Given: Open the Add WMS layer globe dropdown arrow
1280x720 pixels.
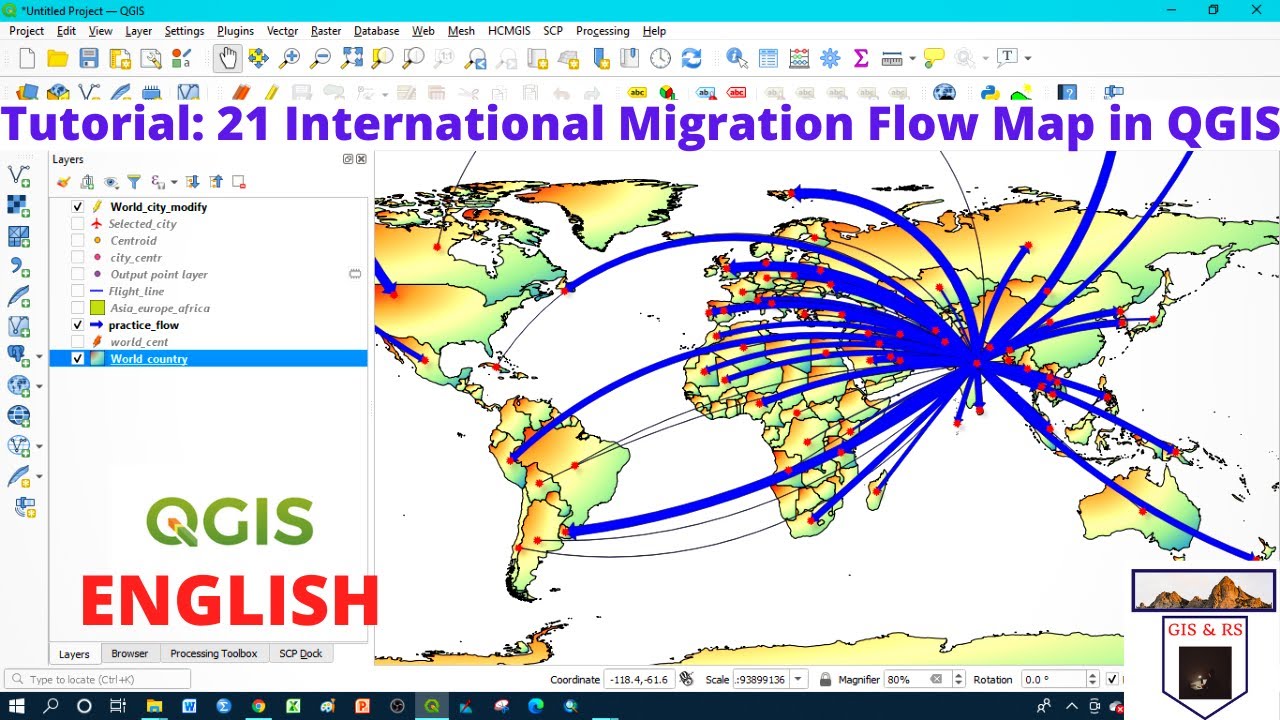Looking at the screenshot, I should pyautogui.click(x=39, y=387).
